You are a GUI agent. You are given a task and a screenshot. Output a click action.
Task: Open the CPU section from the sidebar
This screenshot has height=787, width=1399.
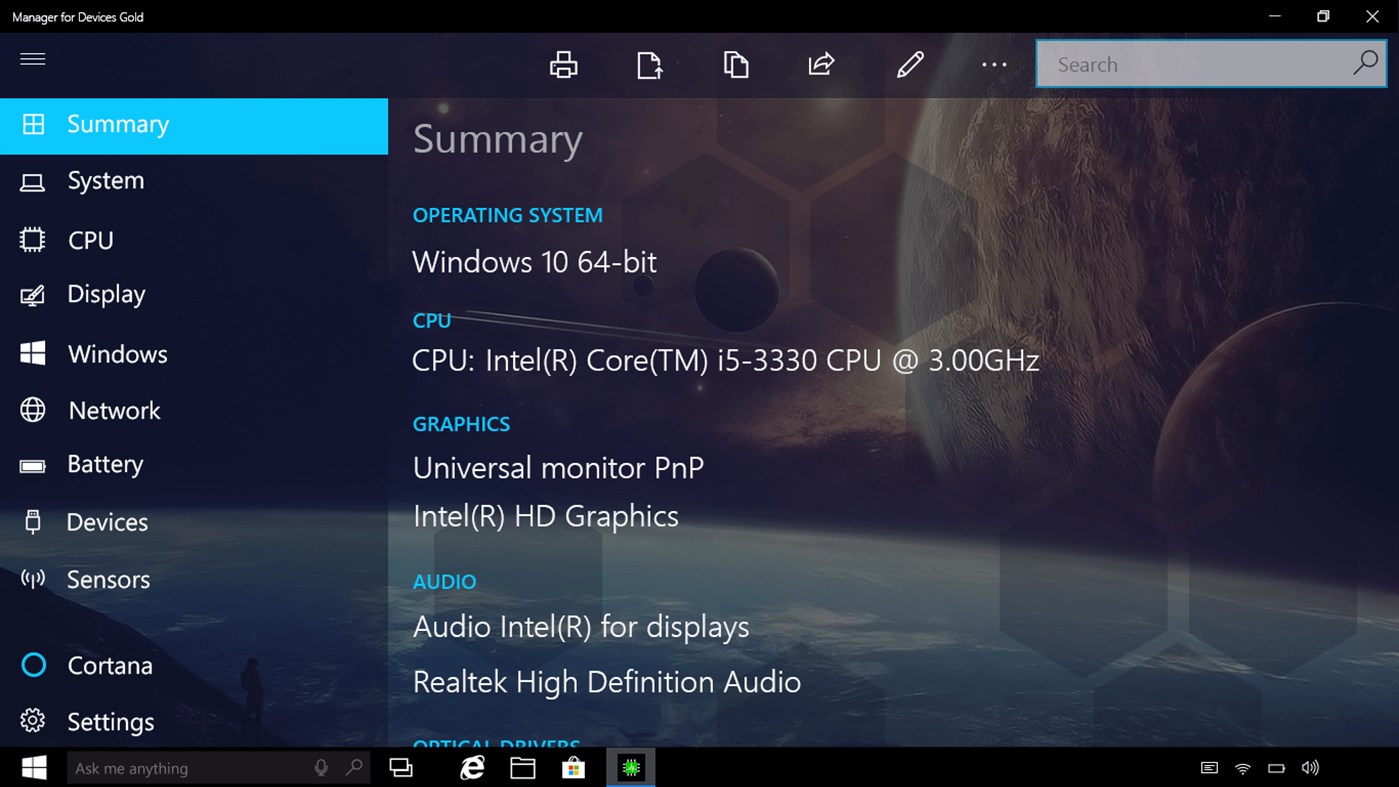(x=90, y=239)
